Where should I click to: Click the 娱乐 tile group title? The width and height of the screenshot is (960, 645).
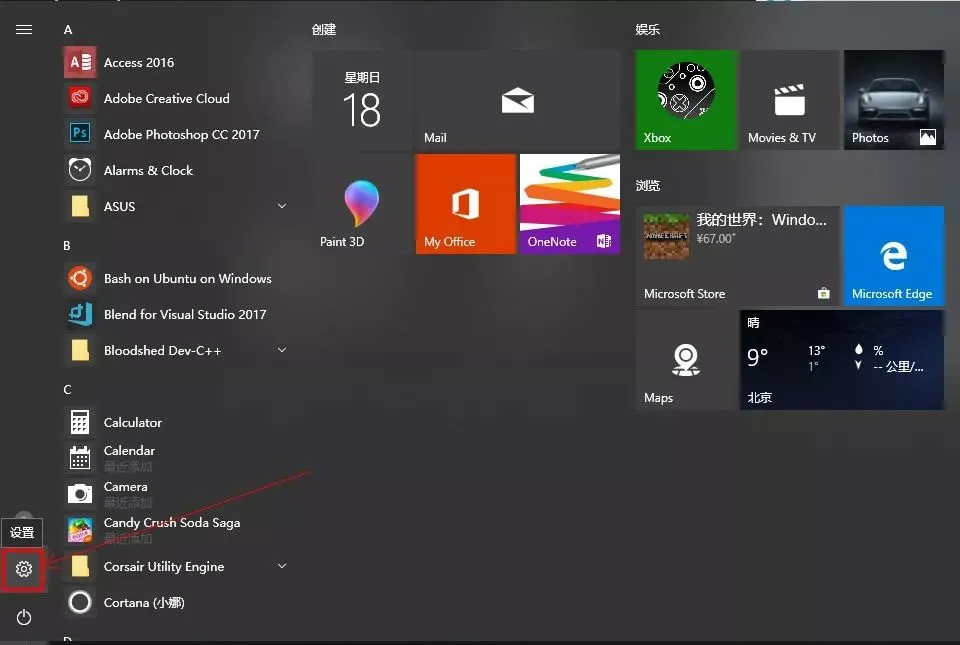648,29
